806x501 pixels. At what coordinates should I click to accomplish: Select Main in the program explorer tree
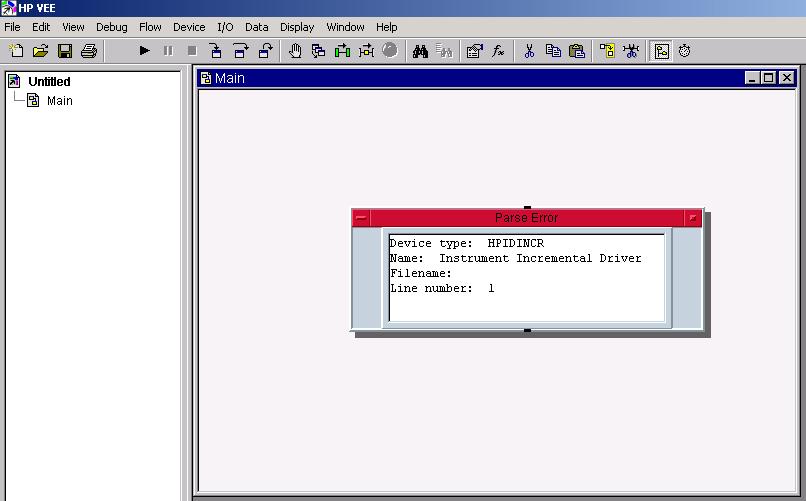(x=59, y=101)
